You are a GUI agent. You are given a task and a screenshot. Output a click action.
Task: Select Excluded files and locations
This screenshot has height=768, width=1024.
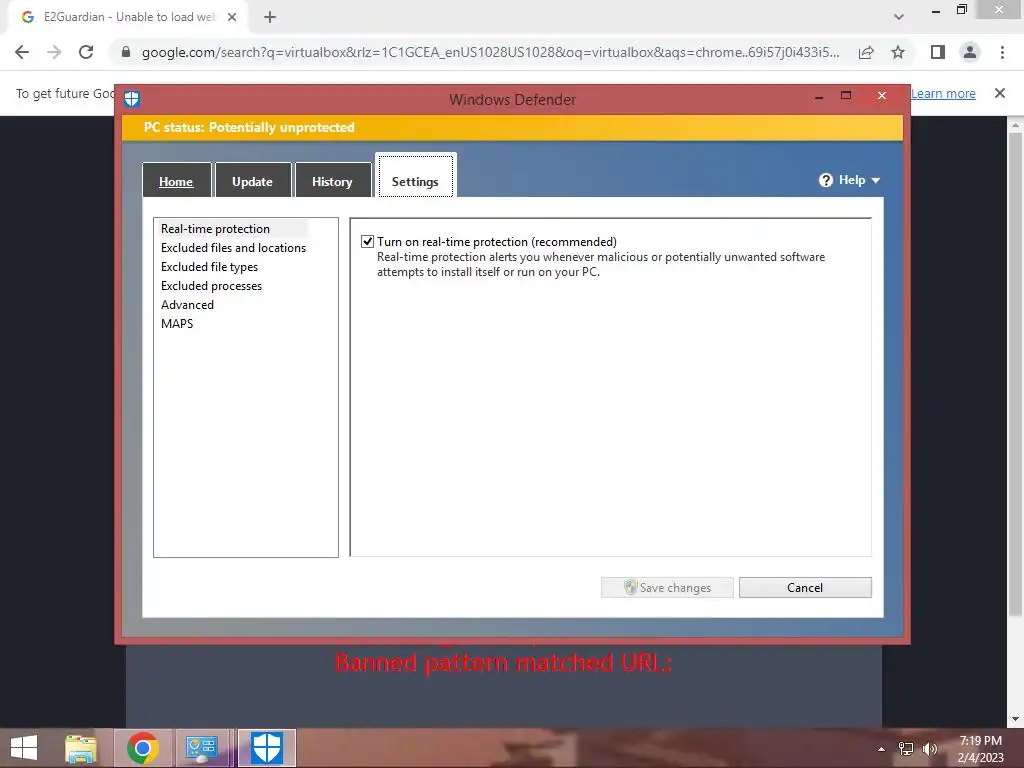(x=233, y=248)
